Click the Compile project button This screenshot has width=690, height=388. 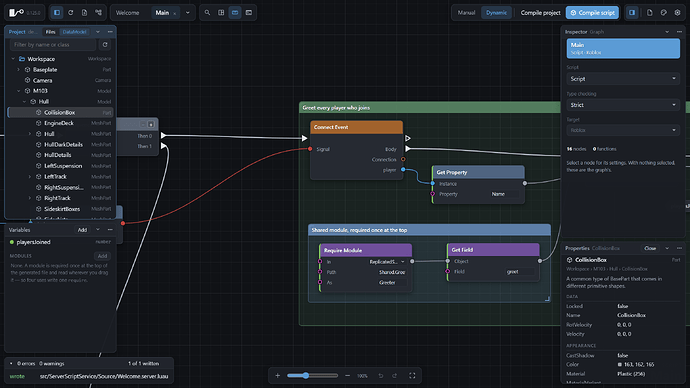tap(540, 13)
